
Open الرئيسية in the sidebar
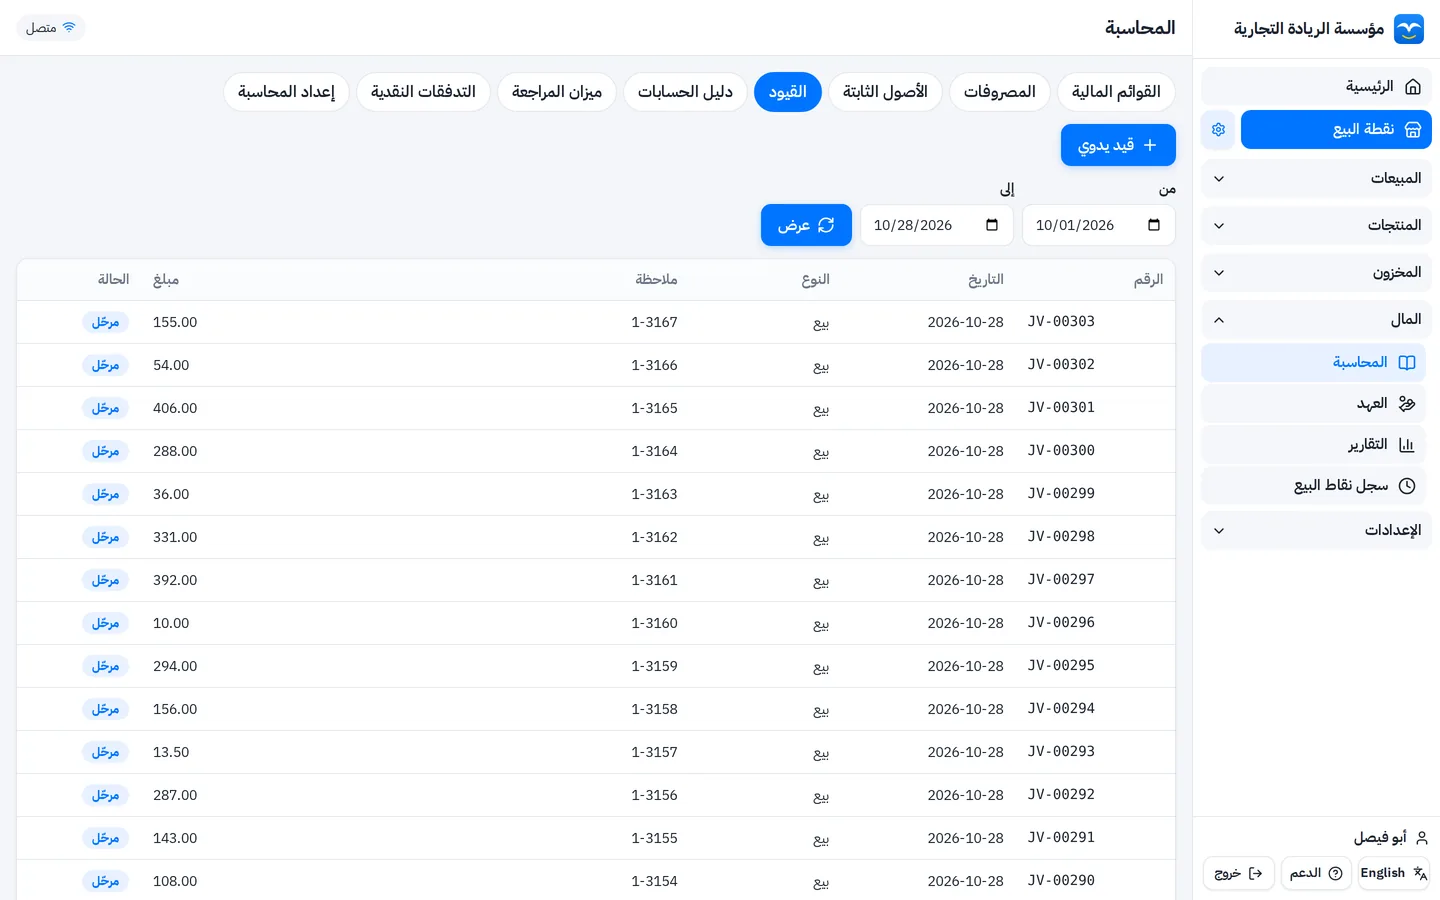(1316, 87)
